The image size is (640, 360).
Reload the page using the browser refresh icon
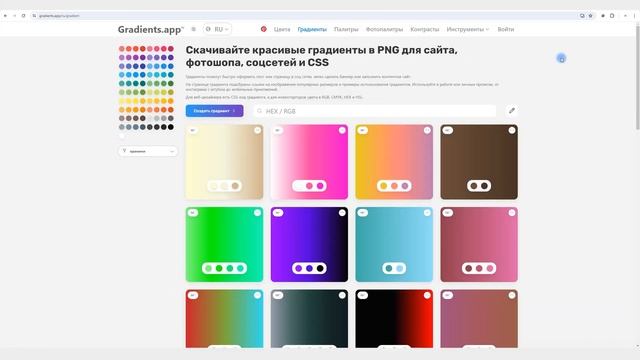24,16
